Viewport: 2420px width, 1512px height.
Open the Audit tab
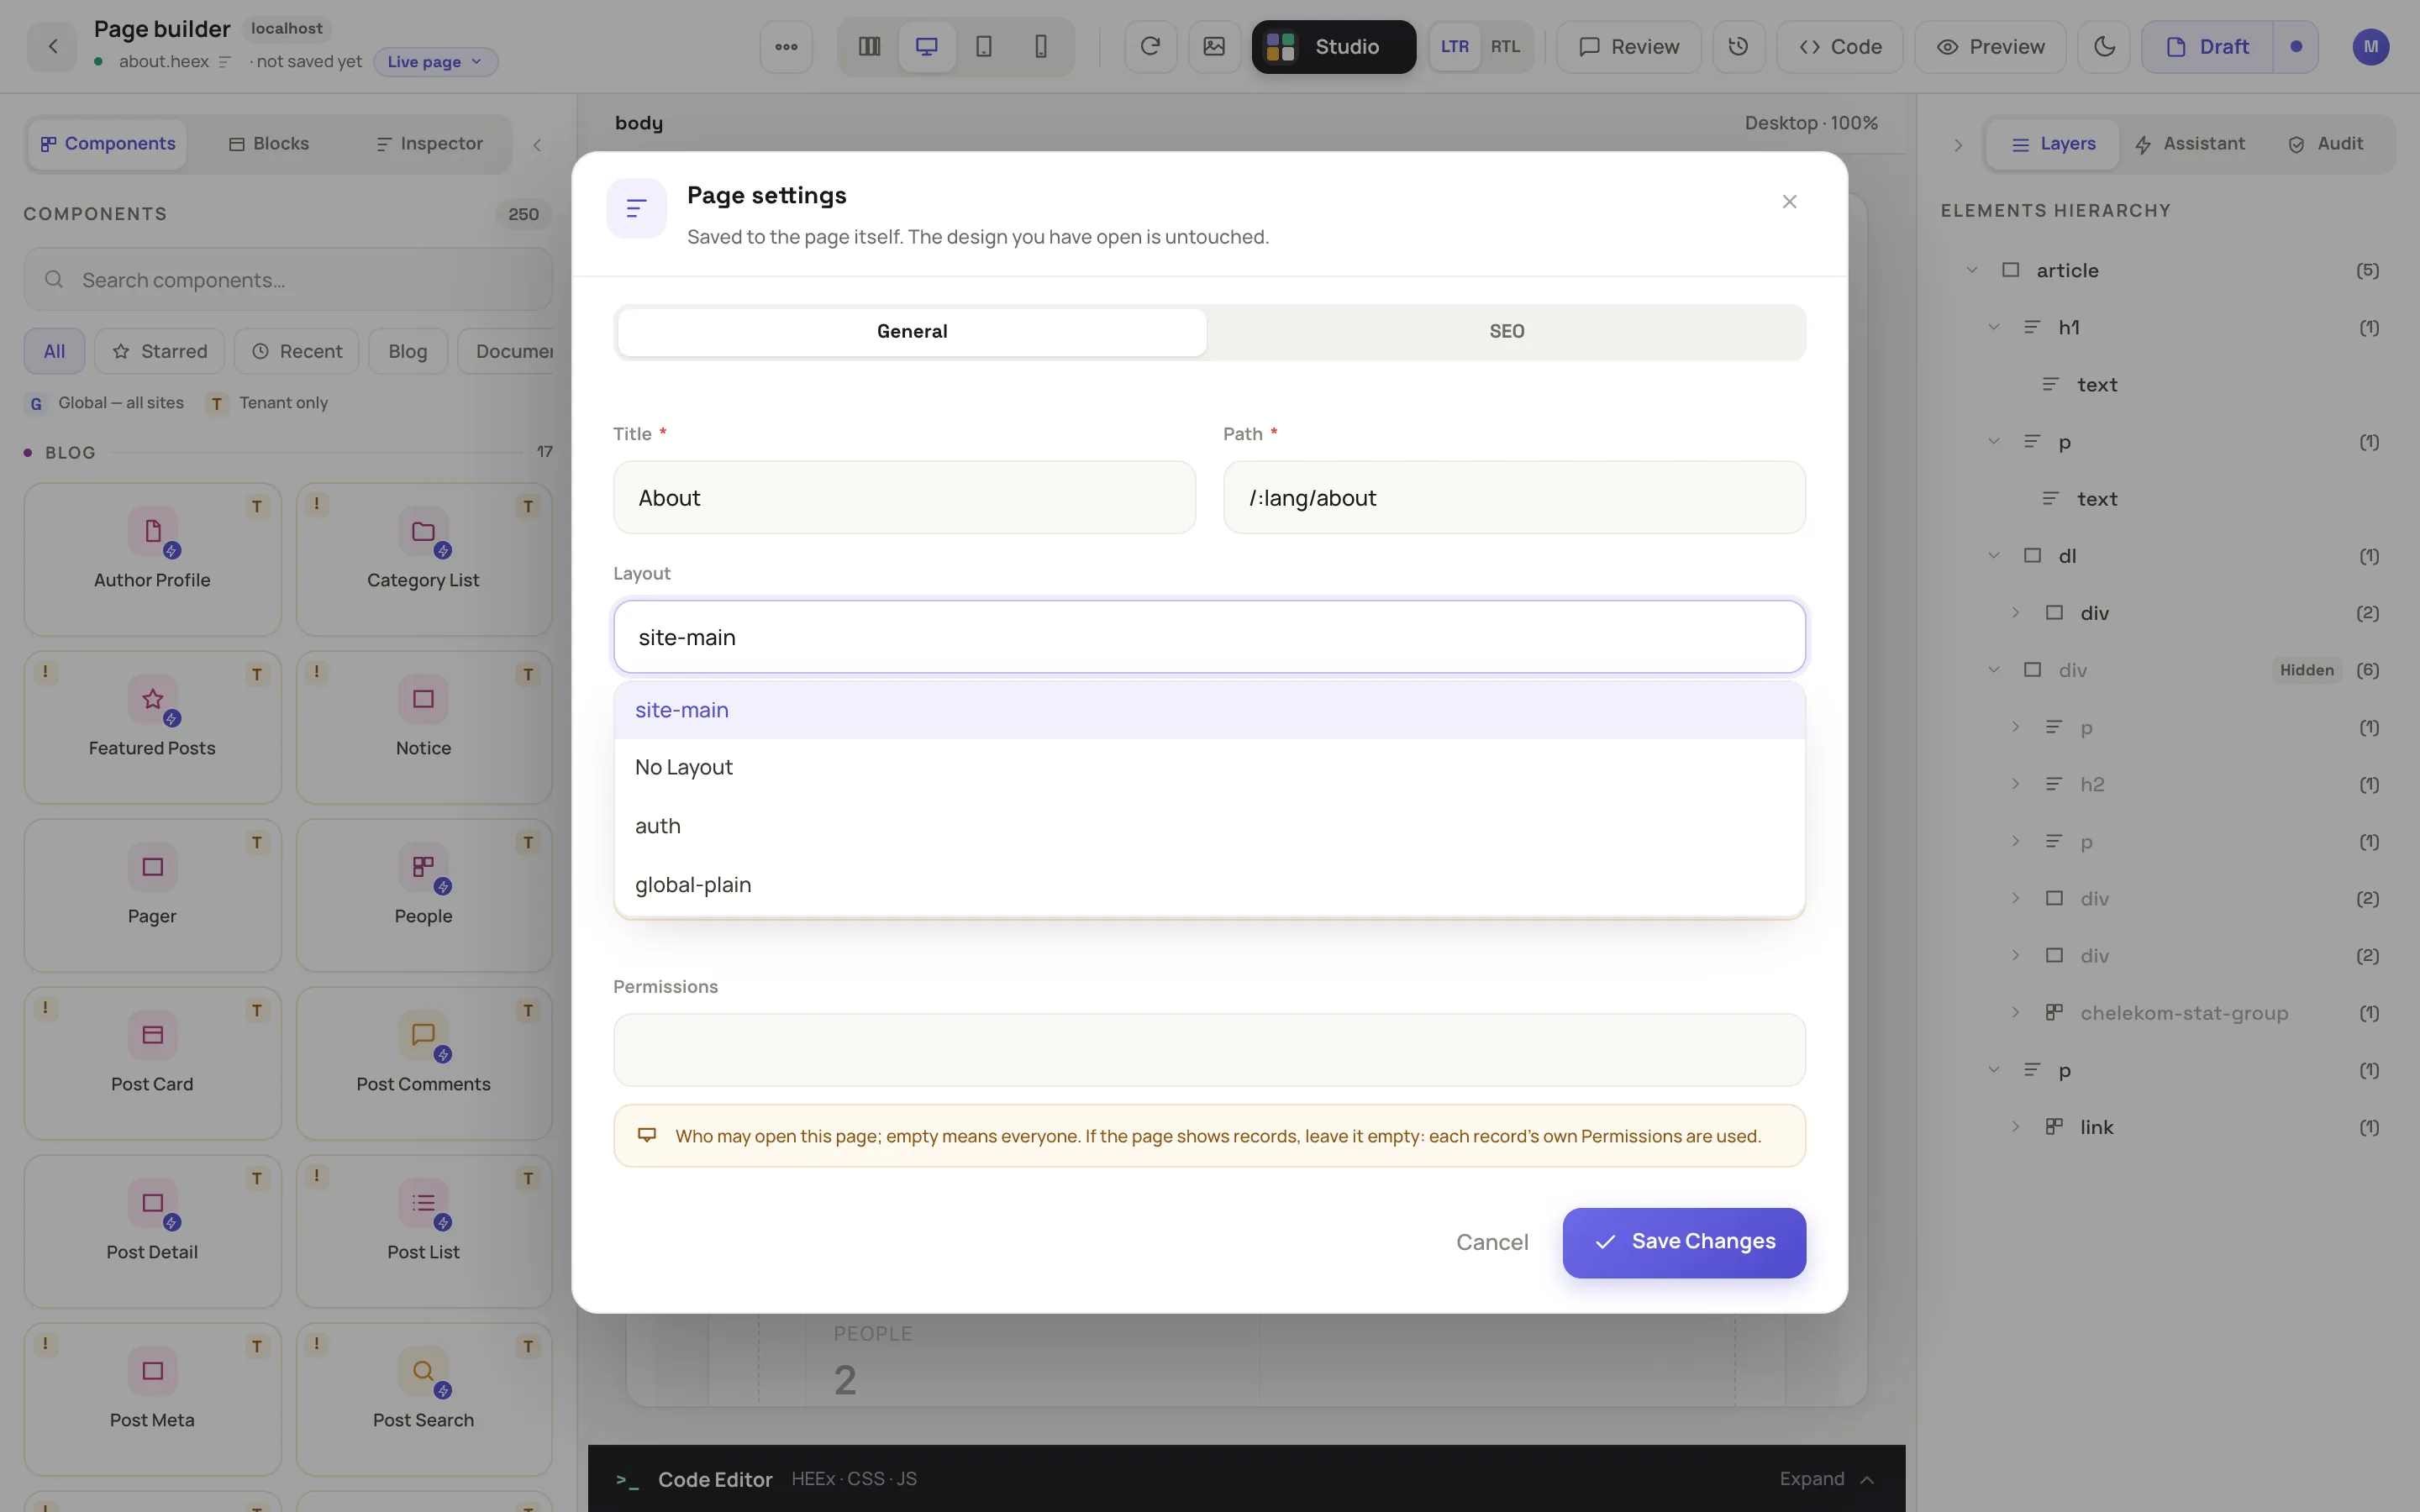2326,144
